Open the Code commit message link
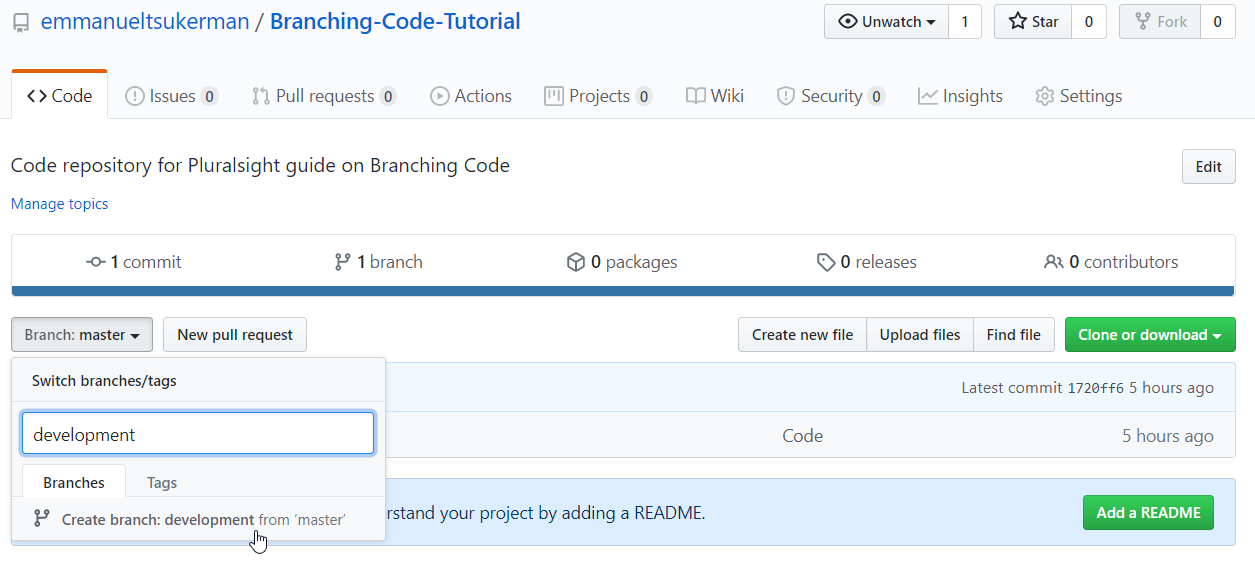Image resolution: width=1255 pixels, height=567 pixels. (x=802, y=436)
